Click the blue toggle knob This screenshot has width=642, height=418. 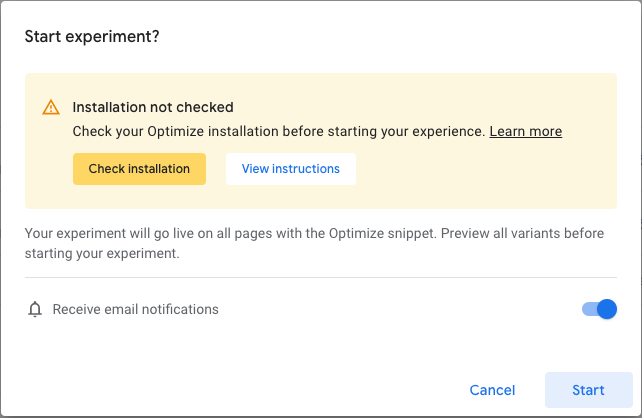[x=606, y=309]
